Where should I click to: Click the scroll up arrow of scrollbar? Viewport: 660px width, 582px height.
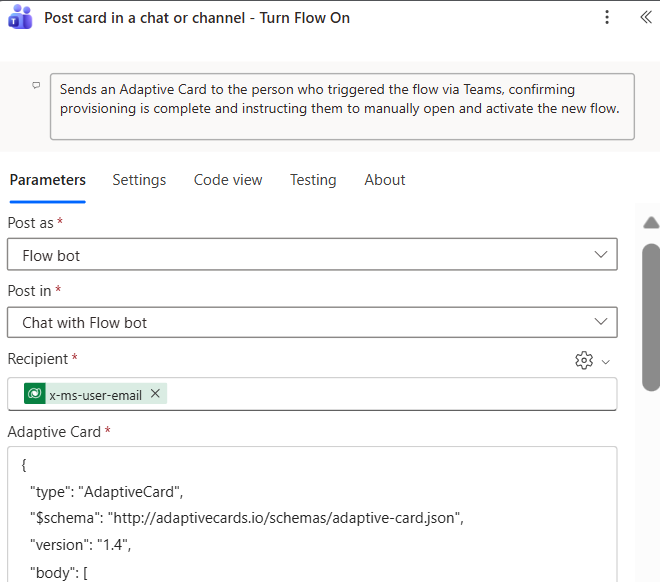coord(651,222)
